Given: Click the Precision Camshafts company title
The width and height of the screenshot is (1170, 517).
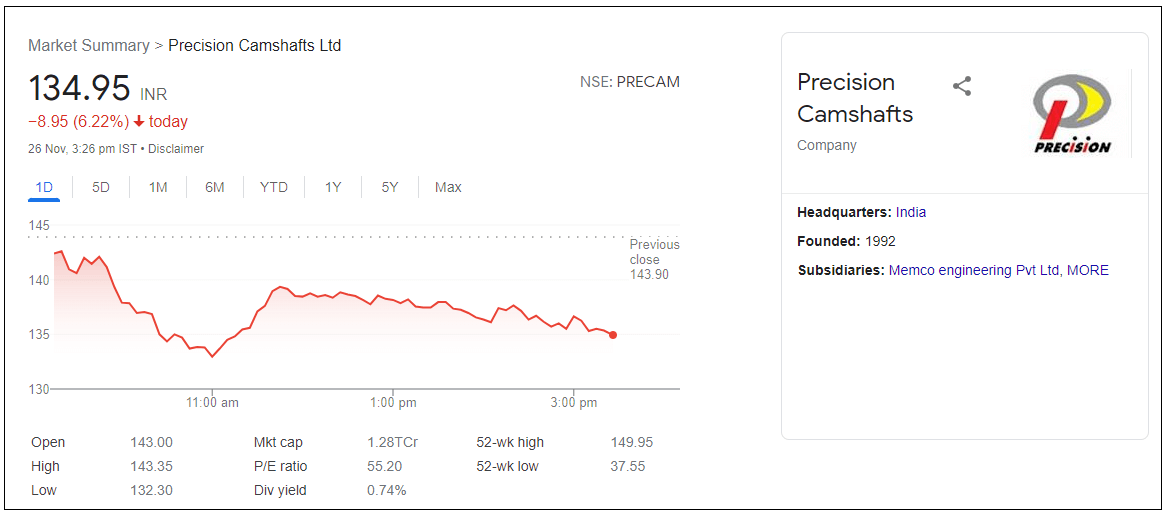Looking at the screenshot, I should (x=855, y=98).
